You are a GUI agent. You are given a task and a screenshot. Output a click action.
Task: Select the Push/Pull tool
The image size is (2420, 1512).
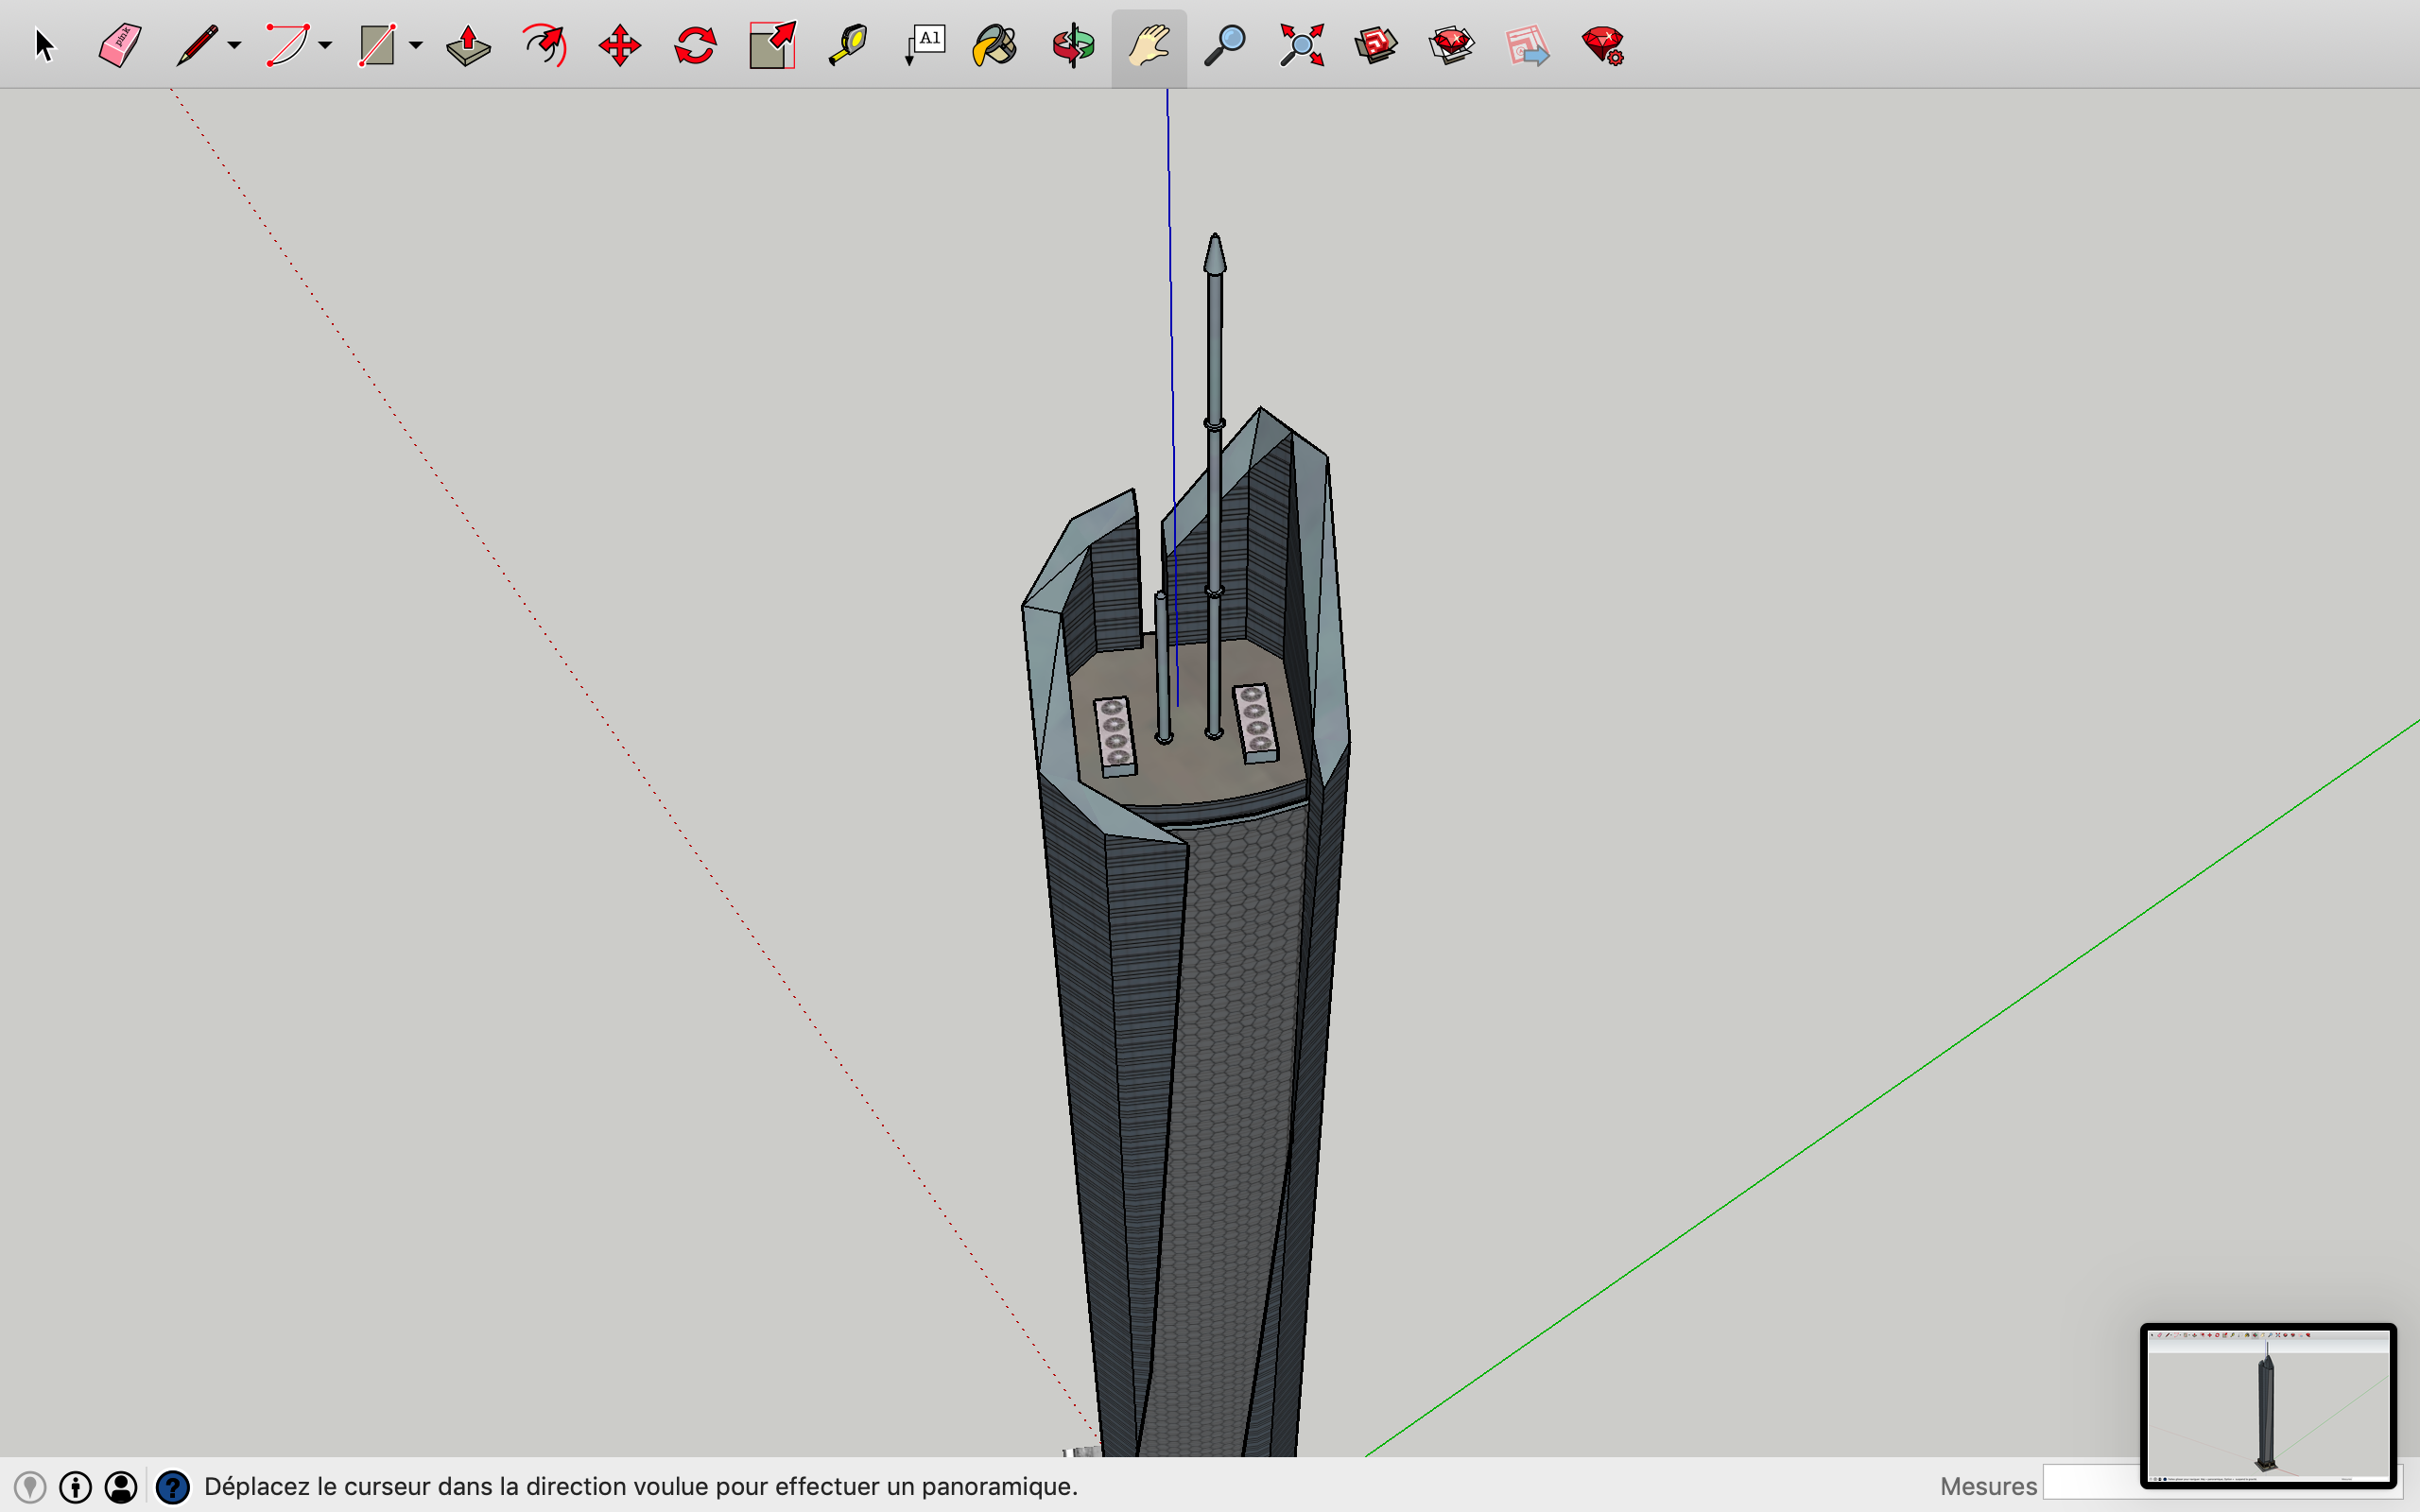[x=468, y=44]
